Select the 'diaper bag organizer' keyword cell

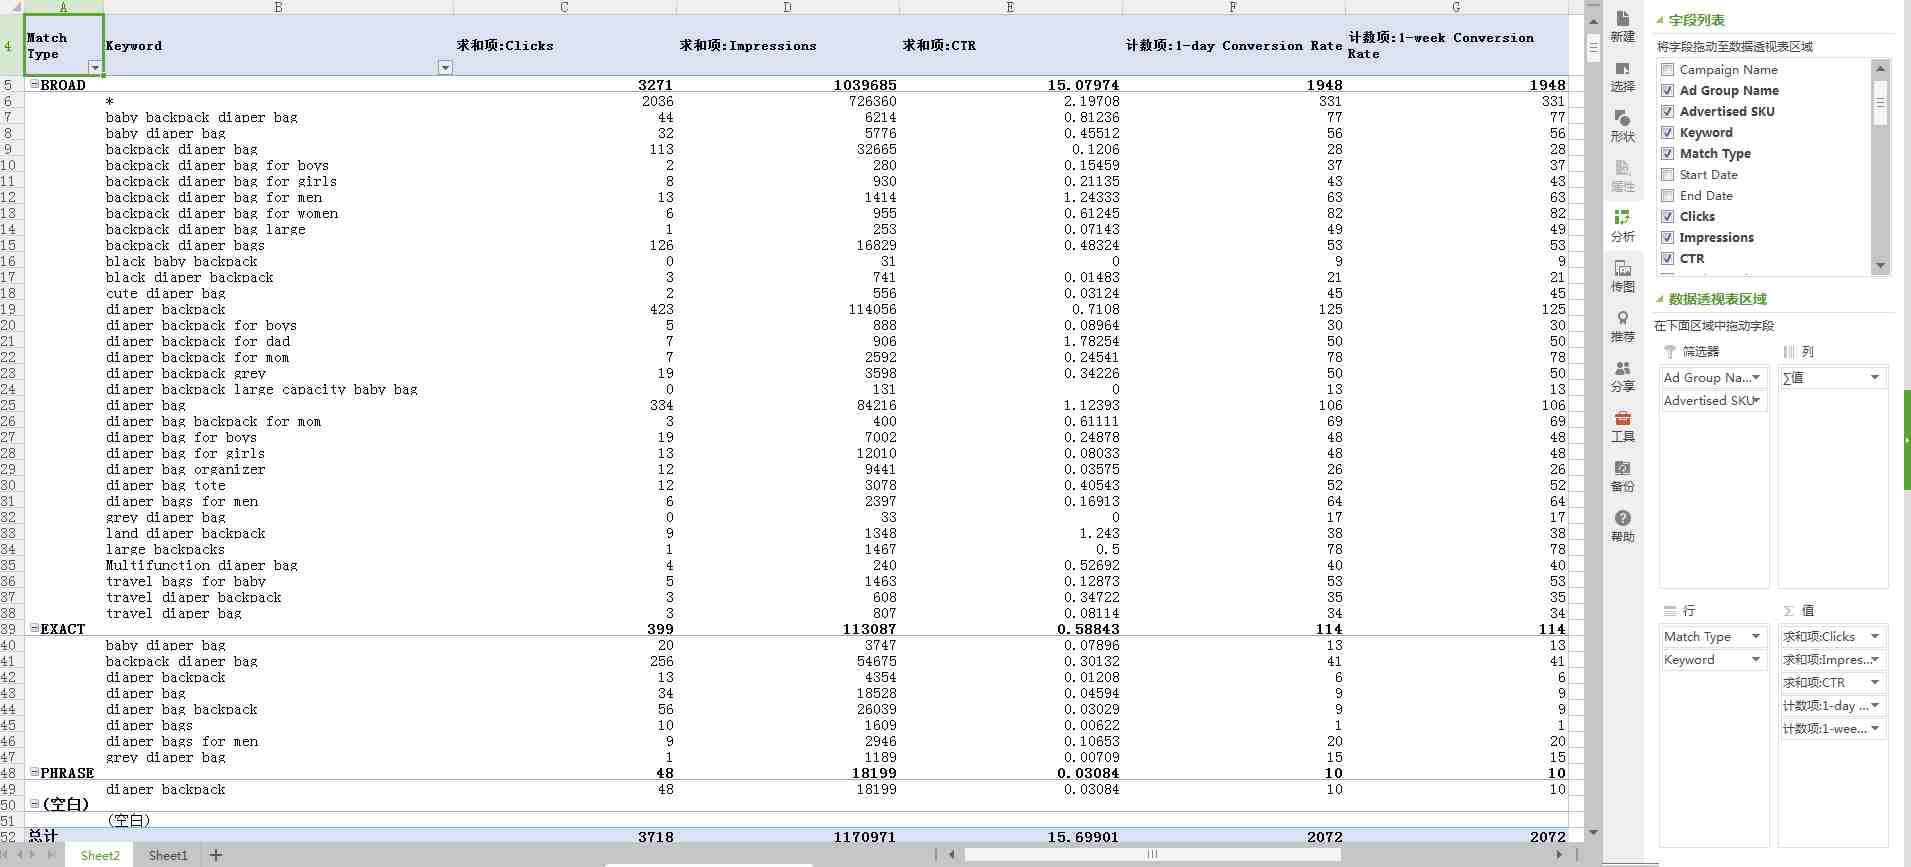[278, 469]
